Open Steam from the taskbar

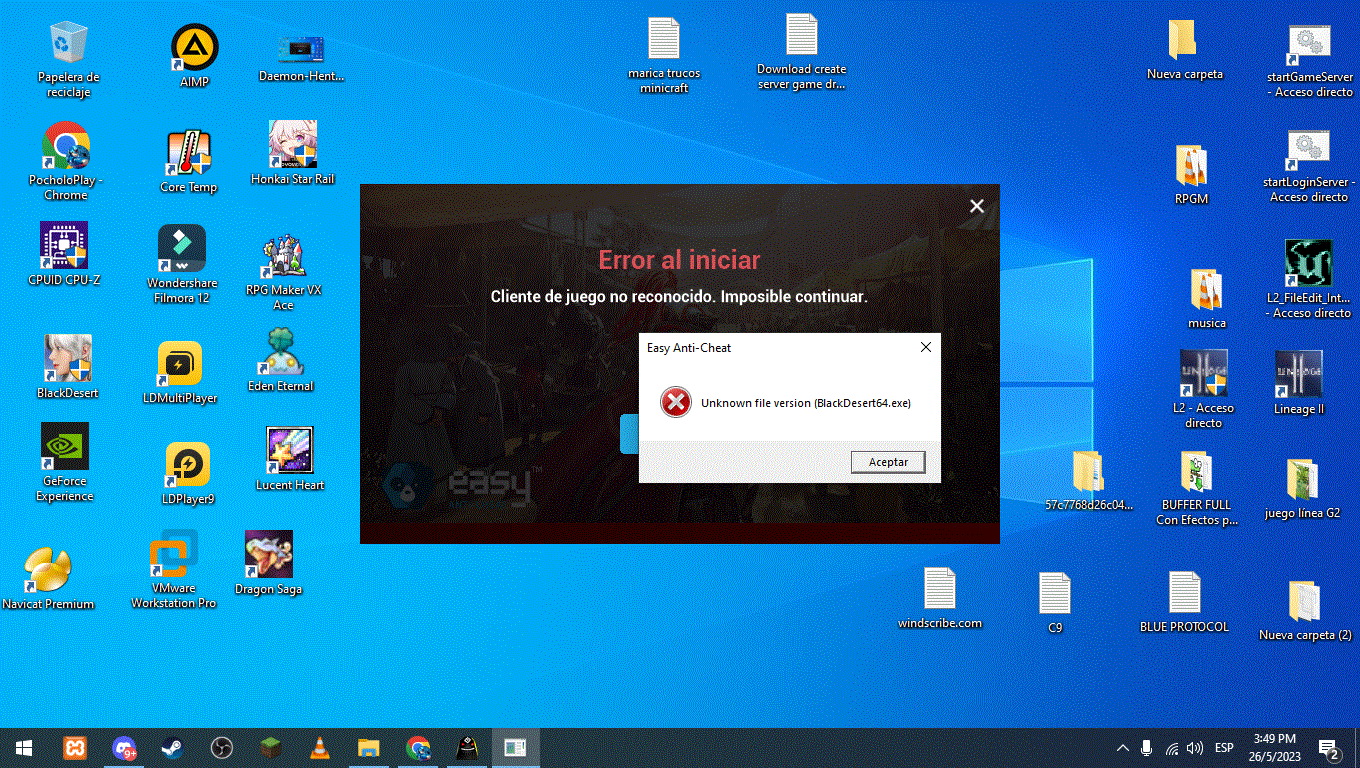172,748
